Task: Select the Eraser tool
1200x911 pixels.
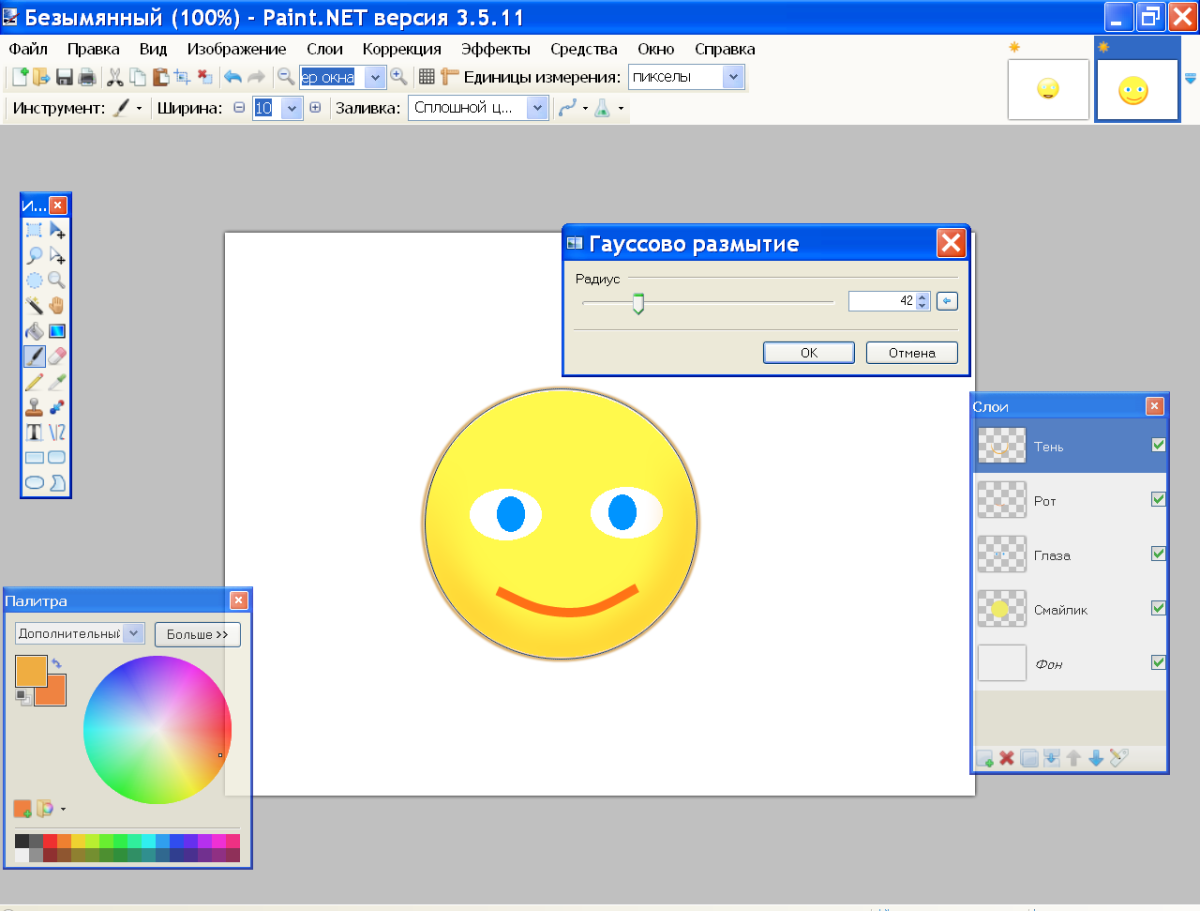Action: [57, 355]
